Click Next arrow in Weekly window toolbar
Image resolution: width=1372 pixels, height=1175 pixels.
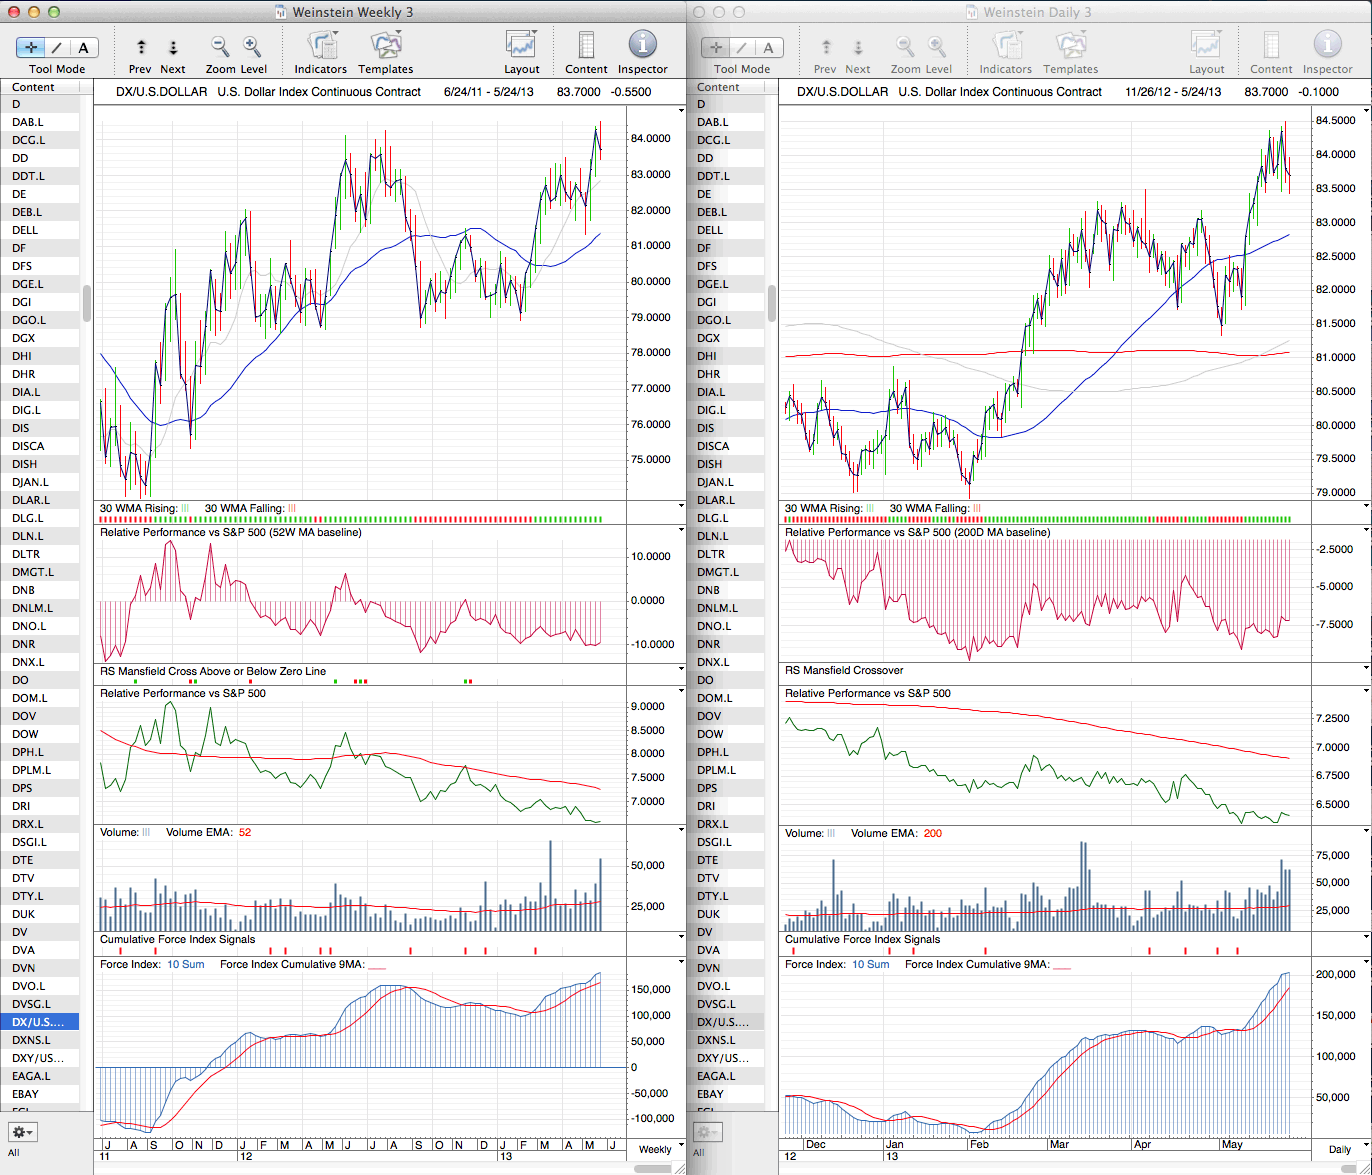(173, 47)
